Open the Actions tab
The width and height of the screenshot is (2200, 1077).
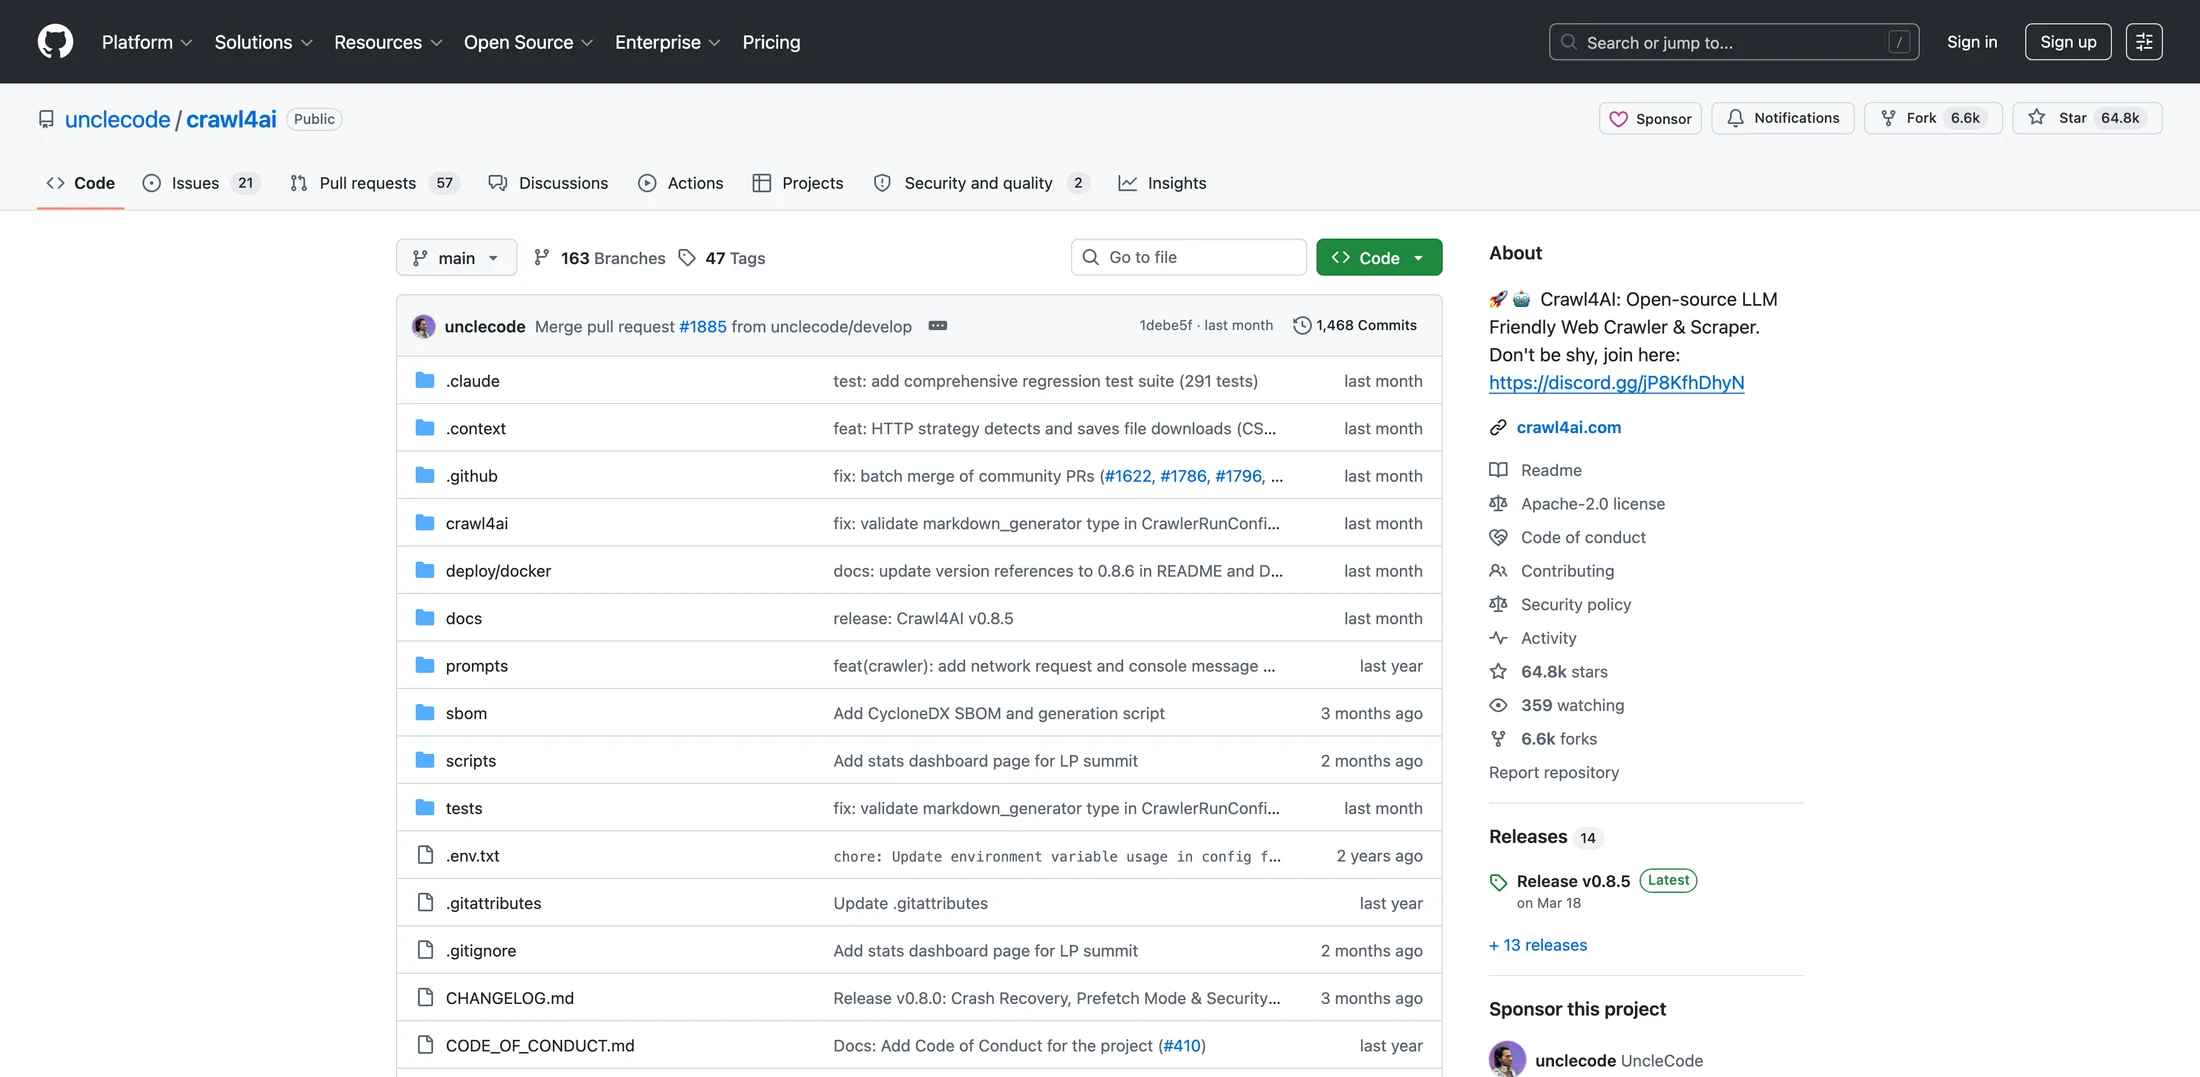[681, 183]
